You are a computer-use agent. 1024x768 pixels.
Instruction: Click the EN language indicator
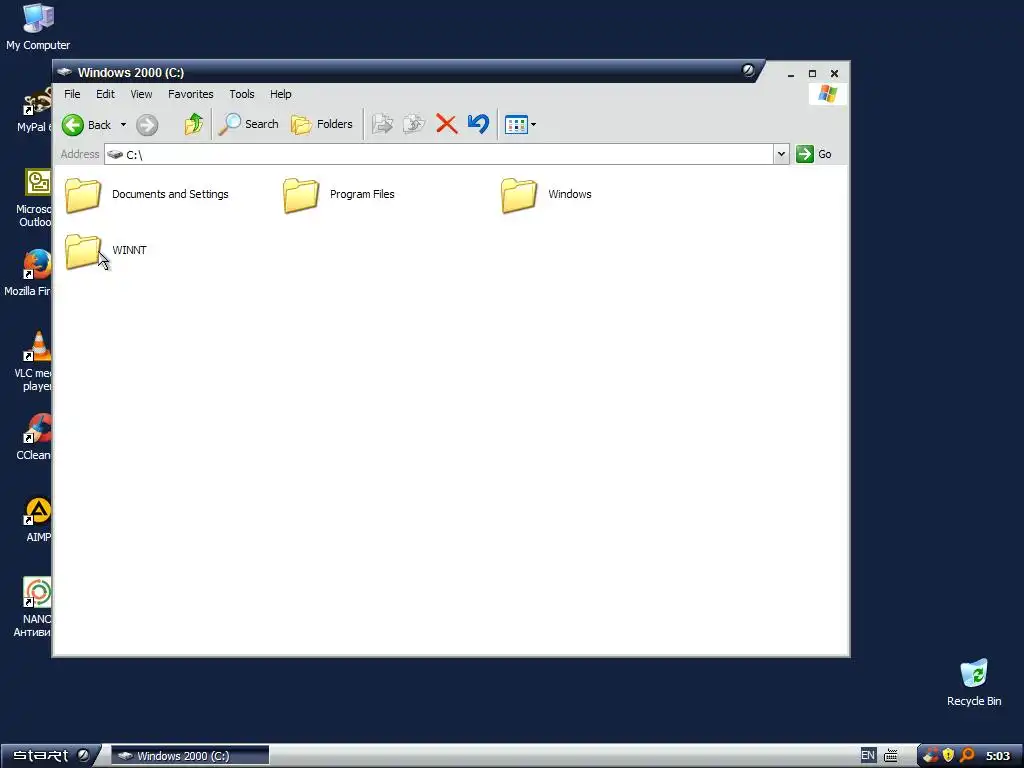[x=867, y=756]
